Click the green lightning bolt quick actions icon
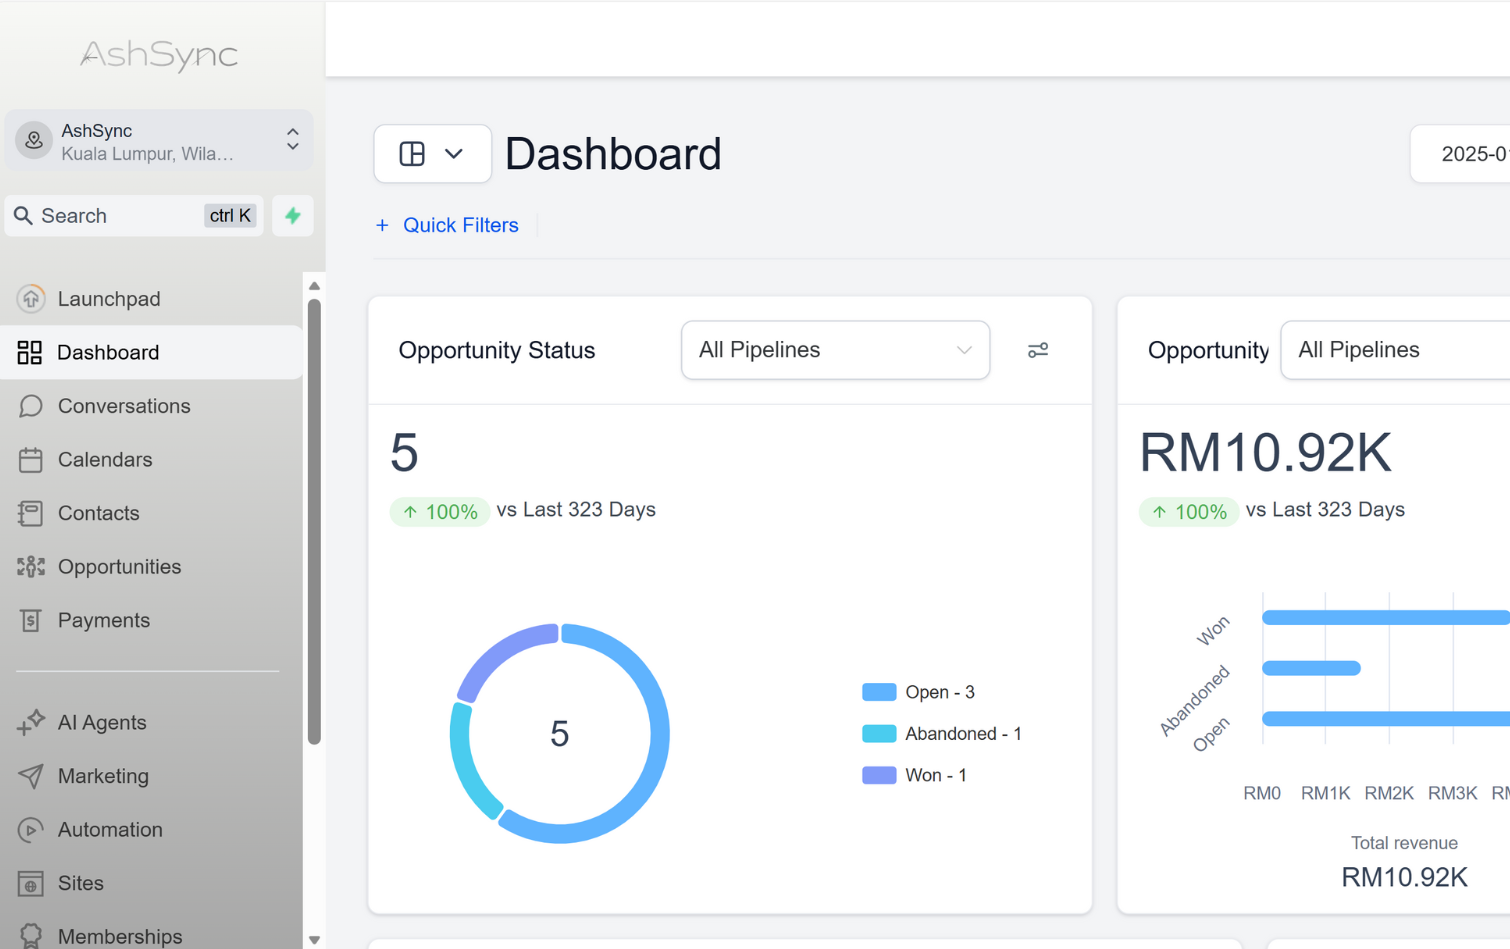 pyautogui.click(x=293, y=216)
